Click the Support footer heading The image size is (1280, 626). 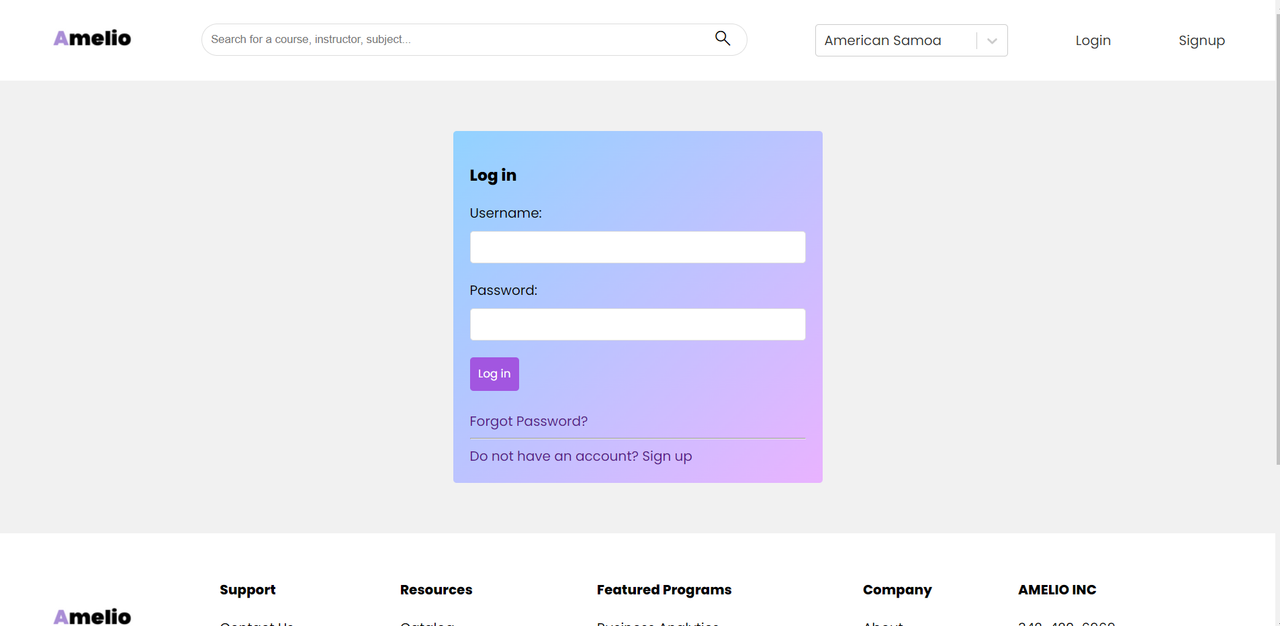tap(248, 590)
